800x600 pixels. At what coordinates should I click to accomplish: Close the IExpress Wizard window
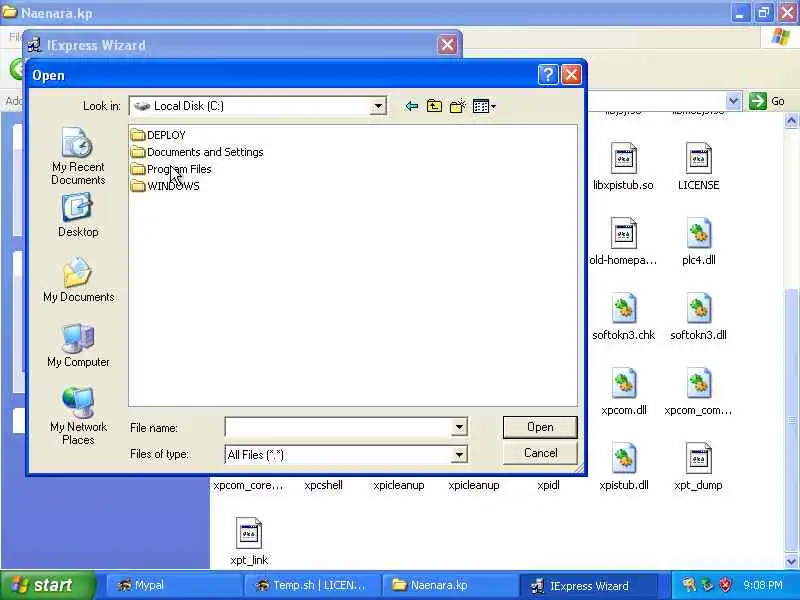tap(447, 45)
